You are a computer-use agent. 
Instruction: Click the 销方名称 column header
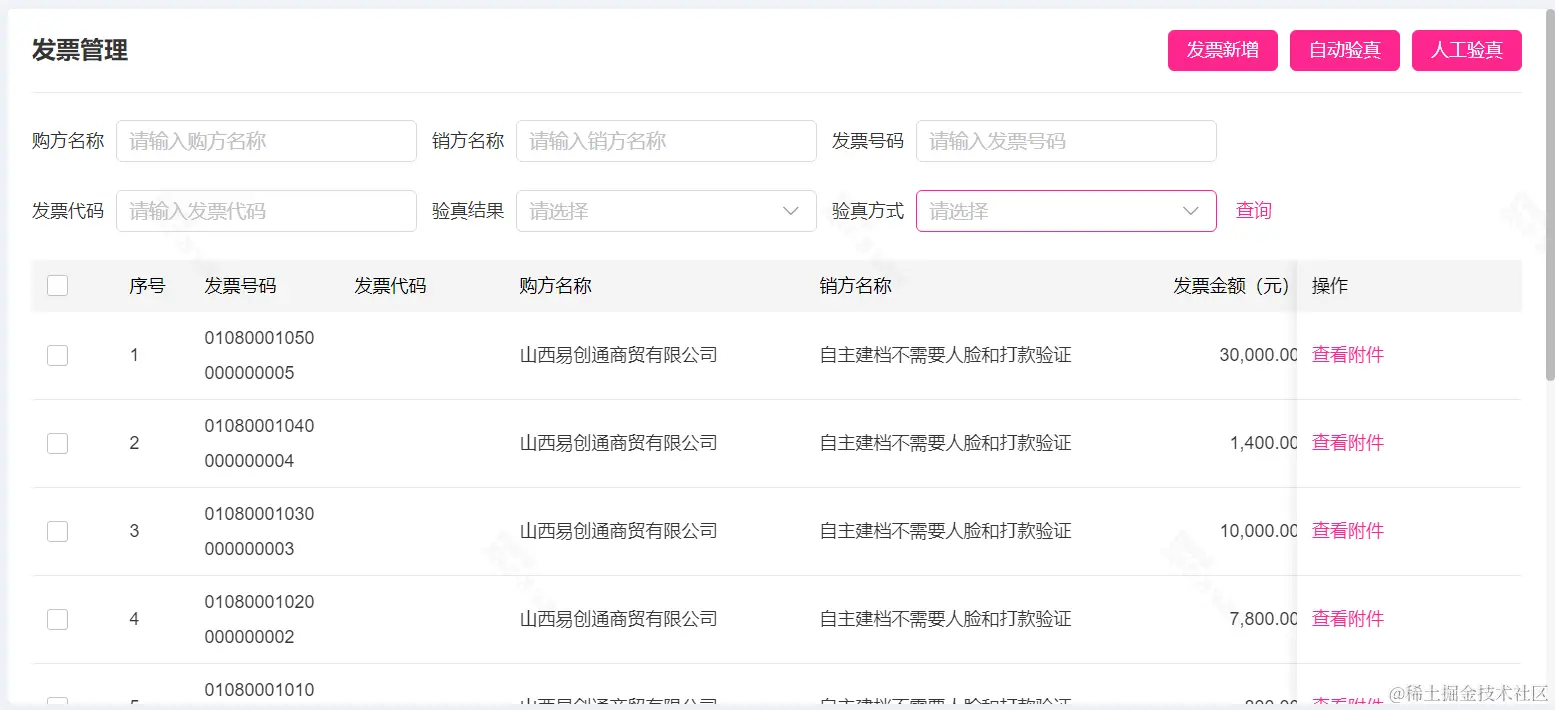[x=856, y=286]
